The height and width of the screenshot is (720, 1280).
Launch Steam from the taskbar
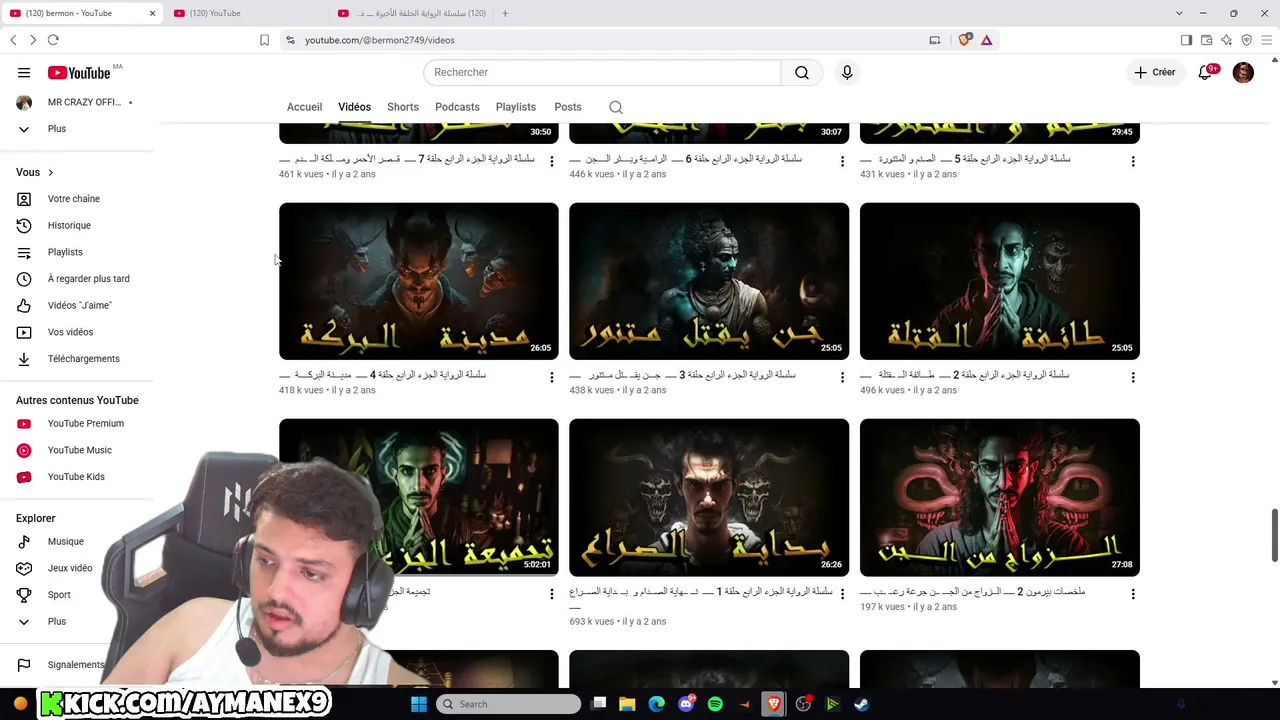(861, 704)
